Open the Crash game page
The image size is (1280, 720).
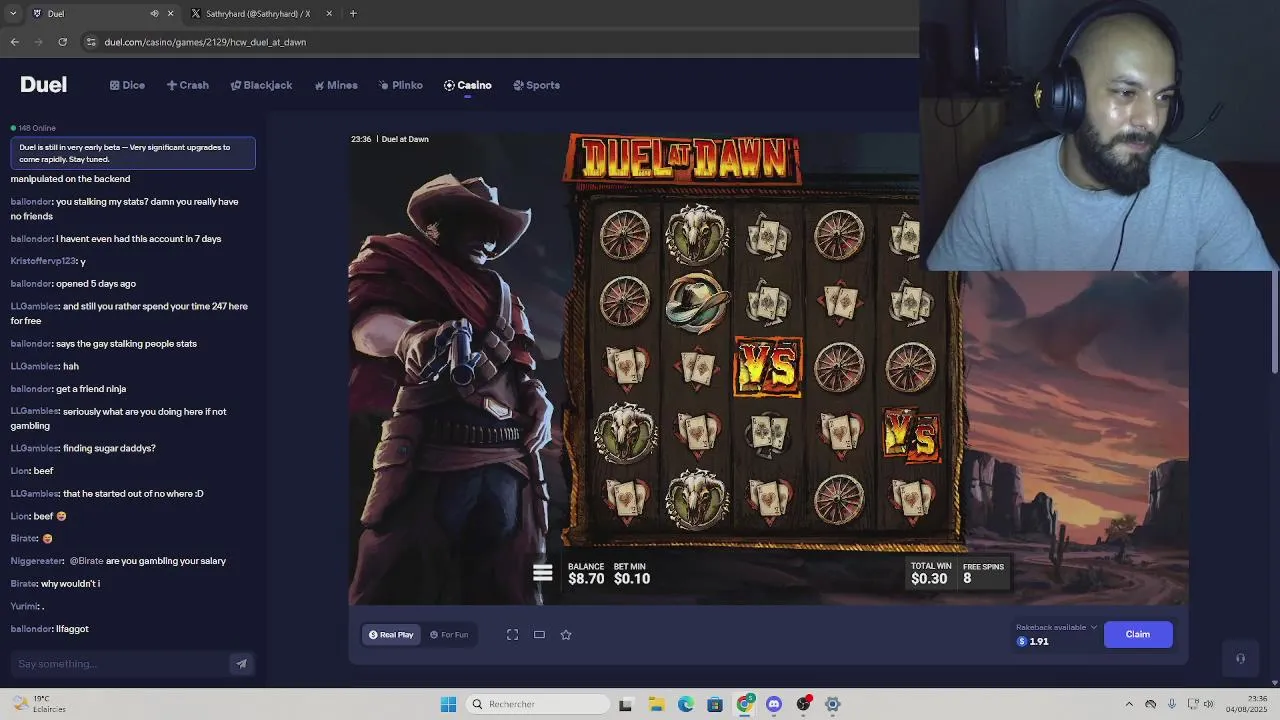click(x=187, y=85)
